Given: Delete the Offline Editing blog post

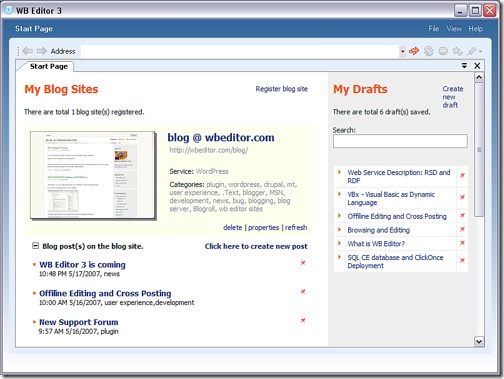Looking at the screenshot, I should [303, 291].
